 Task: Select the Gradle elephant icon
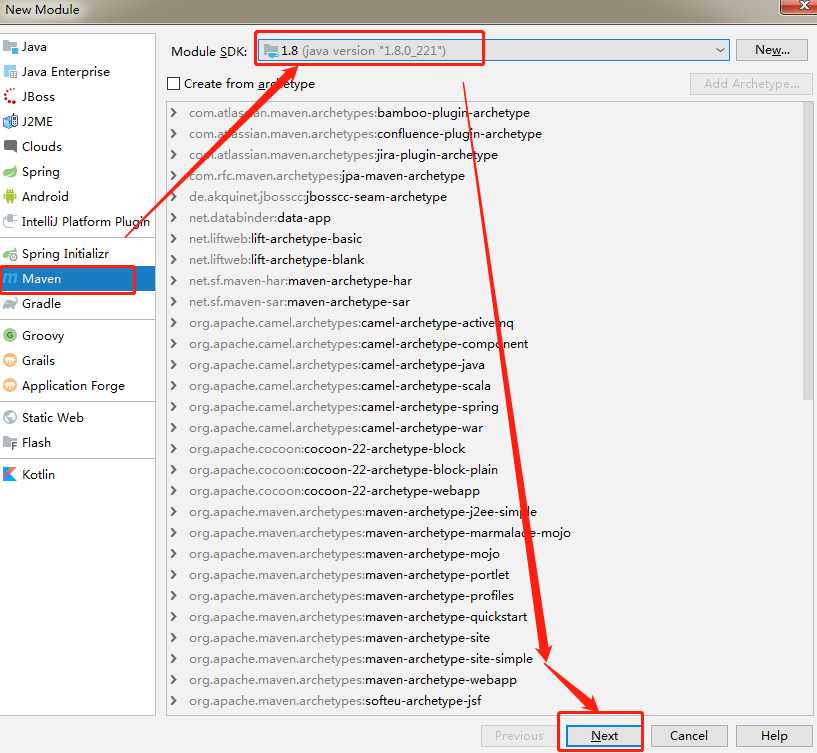(10, 304)
